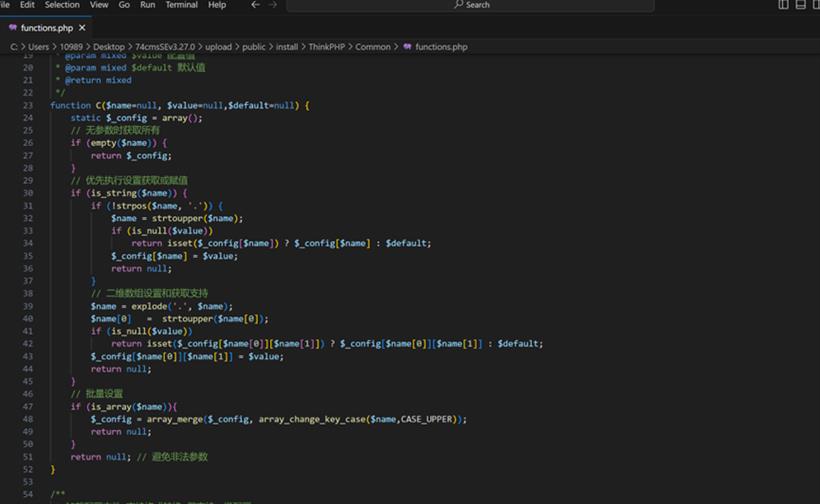Click 'if (is_string($name)) {' line

point(129,193)
